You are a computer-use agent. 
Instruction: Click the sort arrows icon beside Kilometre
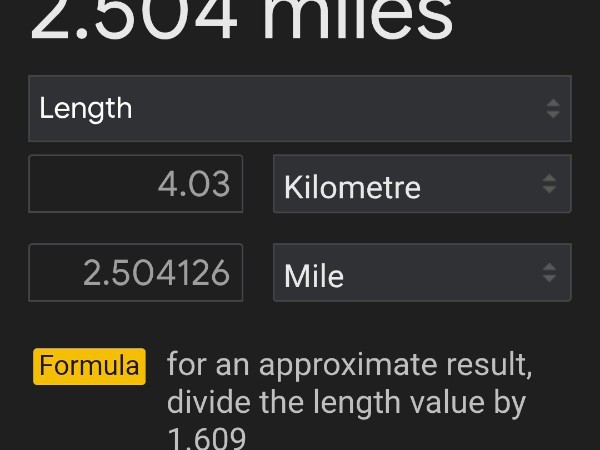pyautogui.click(x=549, y=184)
